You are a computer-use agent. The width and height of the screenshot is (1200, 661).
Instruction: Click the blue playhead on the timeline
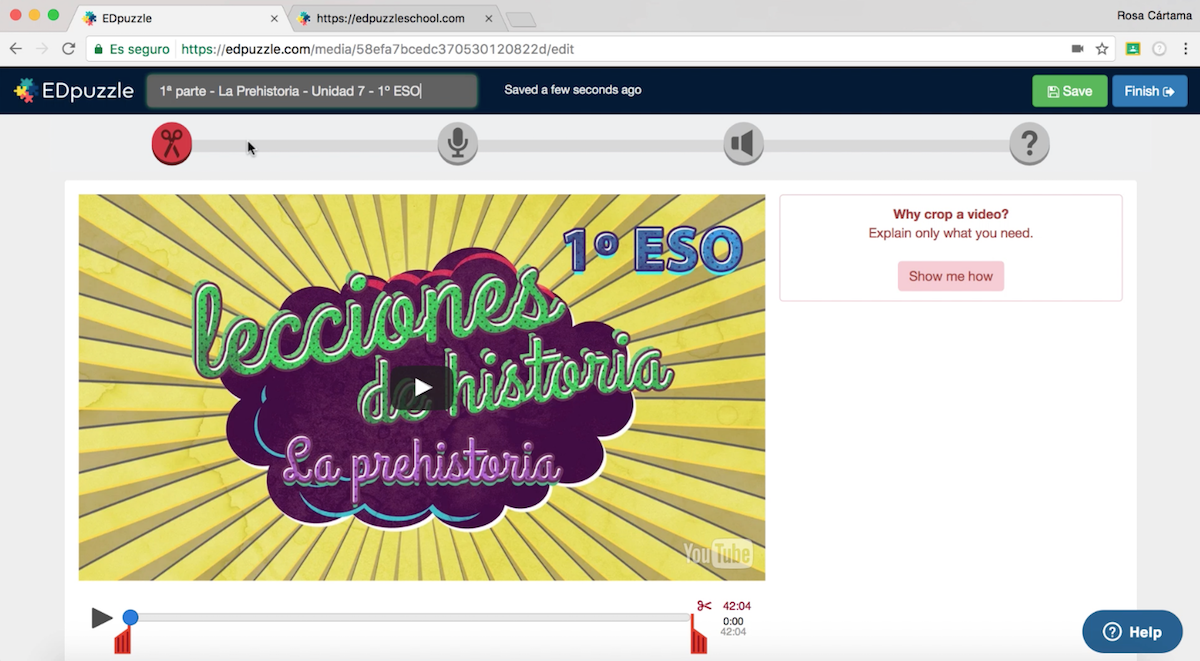click(x=130, y=618)
